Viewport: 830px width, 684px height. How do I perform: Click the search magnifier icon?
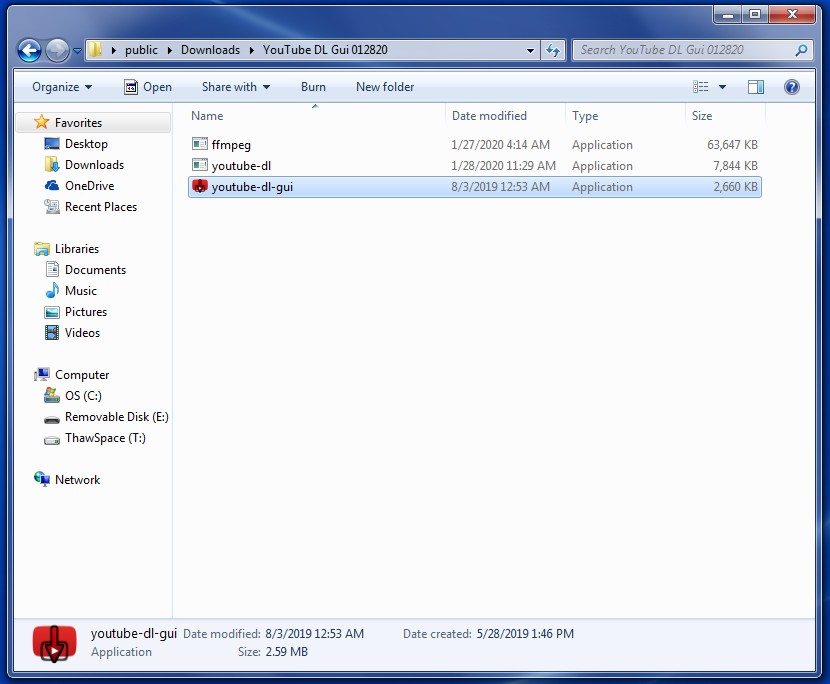801,50
